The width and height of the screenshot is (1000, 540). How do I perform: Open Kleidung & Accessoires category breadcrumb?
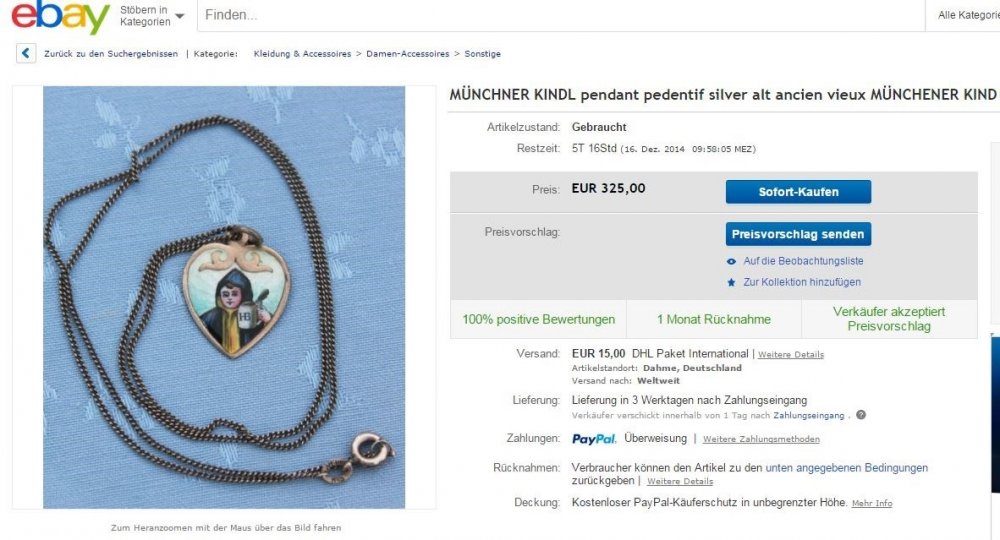point(302,54)
